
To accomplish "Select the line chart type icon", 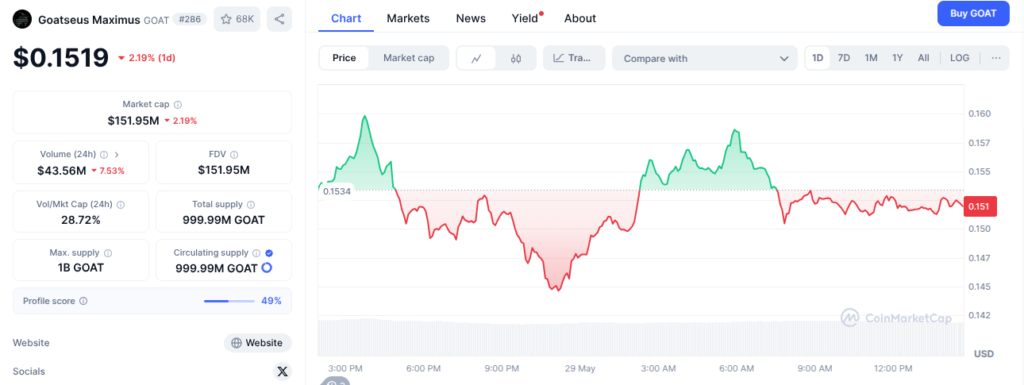I will [x=476, y=58].
